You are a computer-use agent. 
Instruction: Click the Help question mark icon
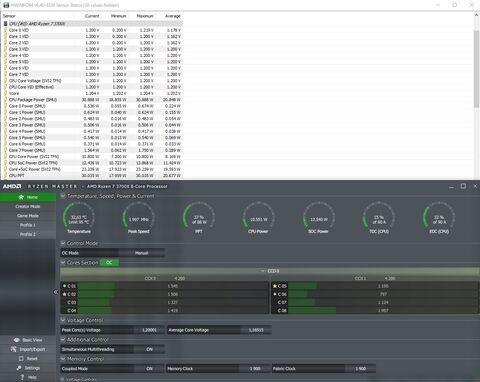point(22,377)
